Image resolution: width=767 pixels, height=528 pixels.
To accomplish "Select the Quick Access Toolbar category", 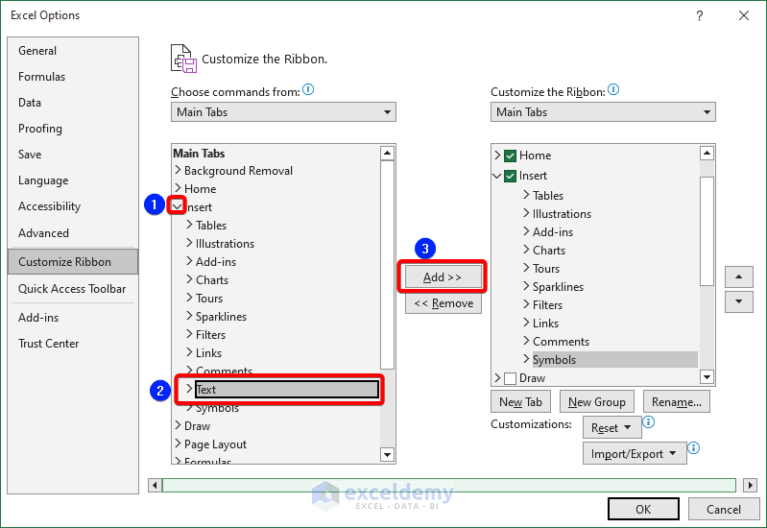I will 72,289.
